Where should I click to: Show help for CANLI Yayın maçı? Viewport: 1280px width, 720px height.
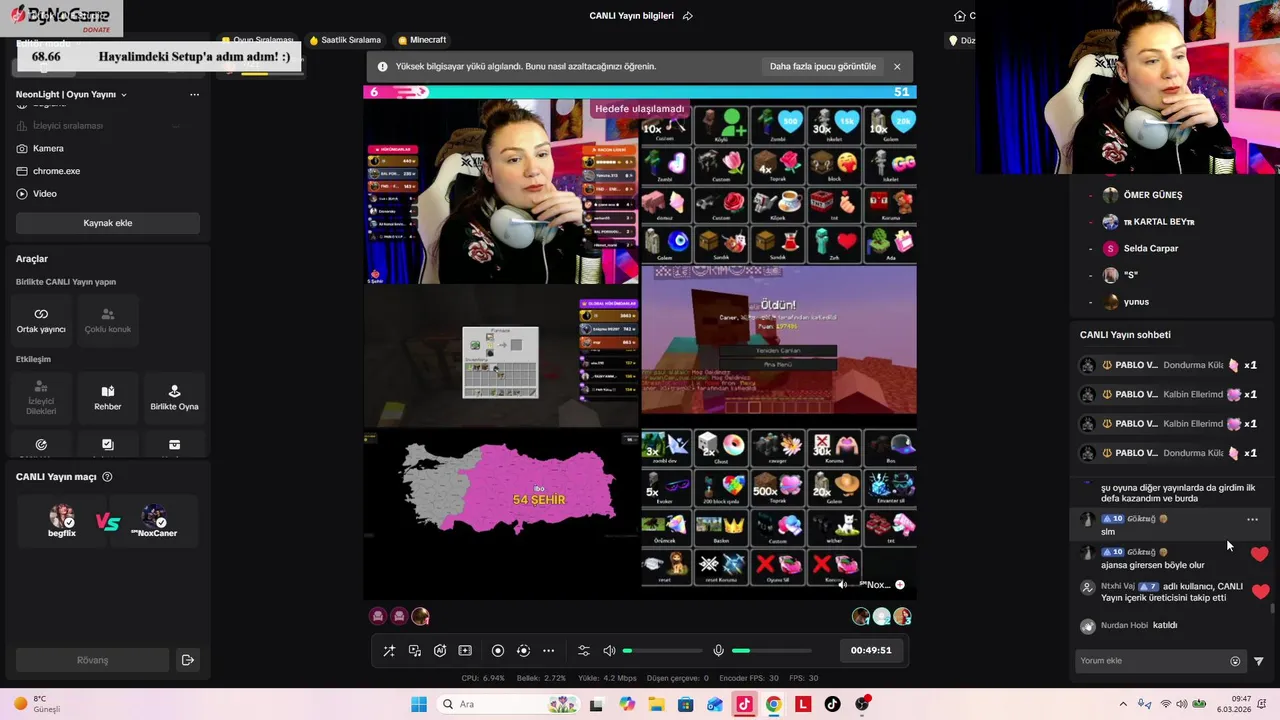tap(107, 477)
